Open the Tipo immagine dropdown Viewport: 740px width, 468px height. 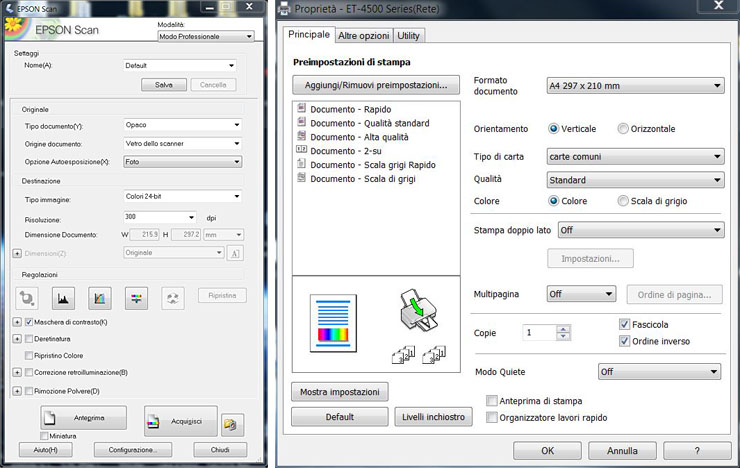(x=182, y=197)
